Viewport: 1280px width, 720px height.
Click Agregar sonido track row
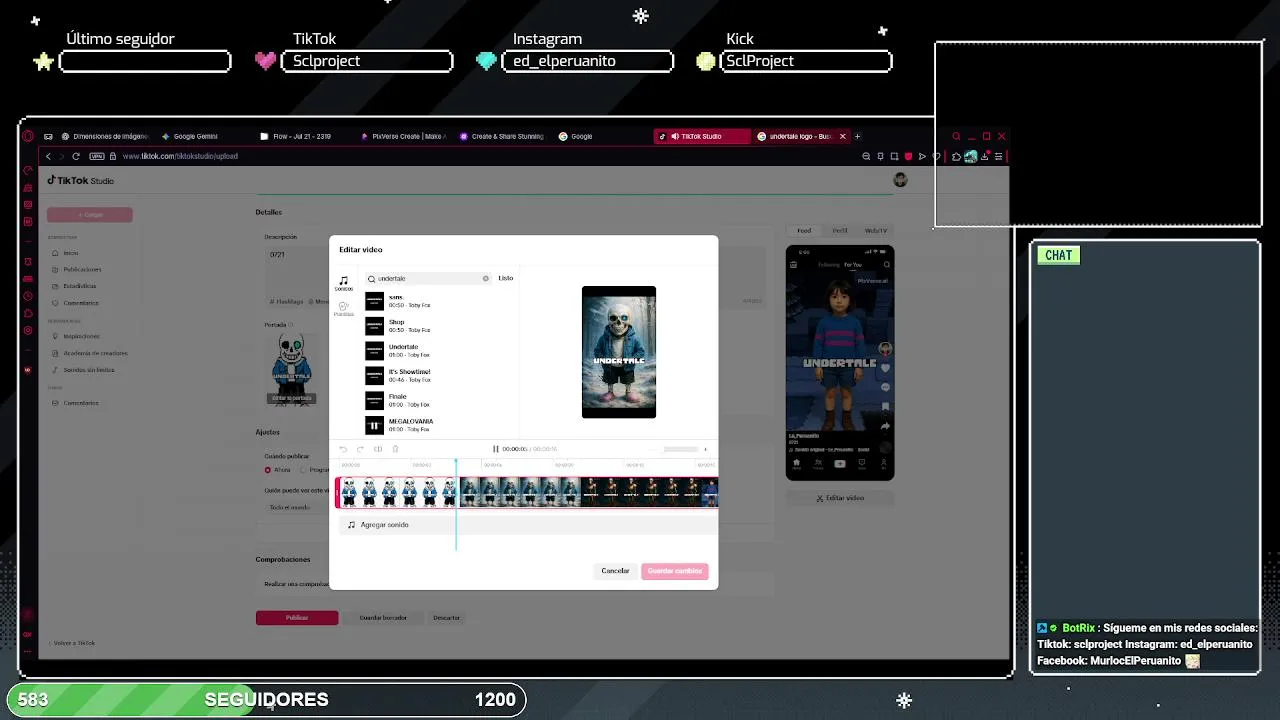coord(528,524)
